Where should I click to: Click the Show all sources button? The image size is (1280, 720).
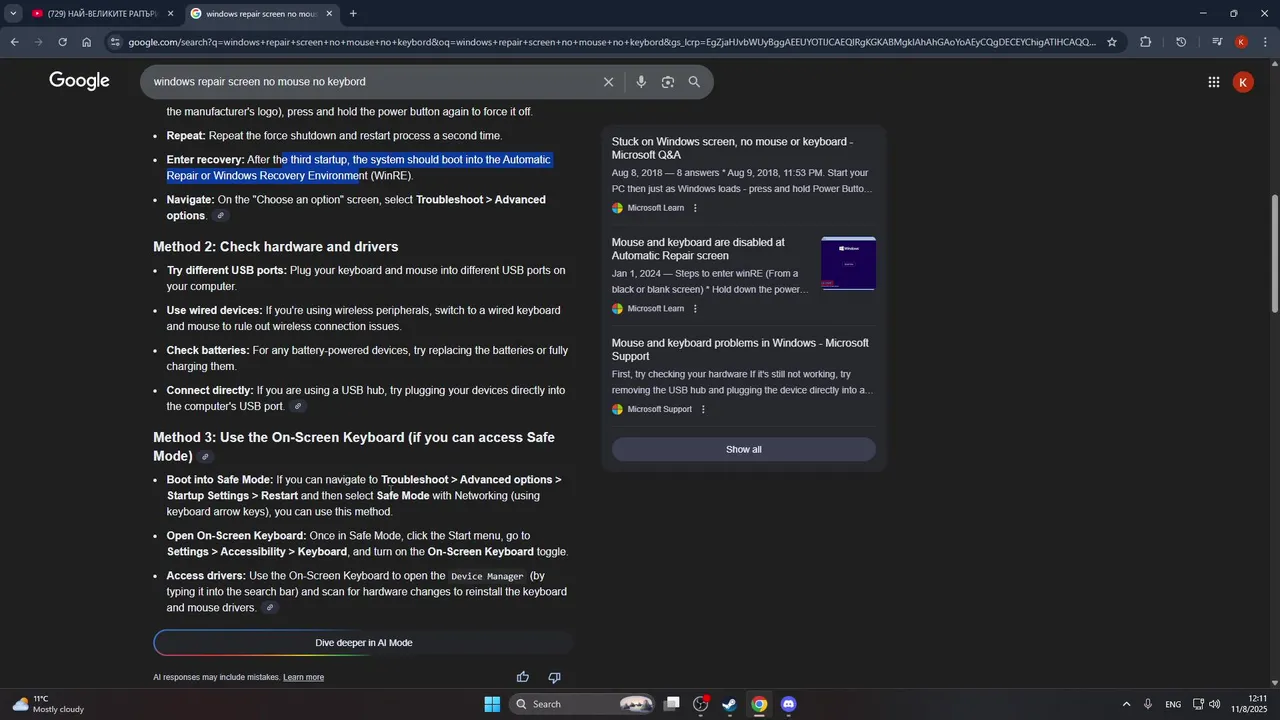pos(743,449)
